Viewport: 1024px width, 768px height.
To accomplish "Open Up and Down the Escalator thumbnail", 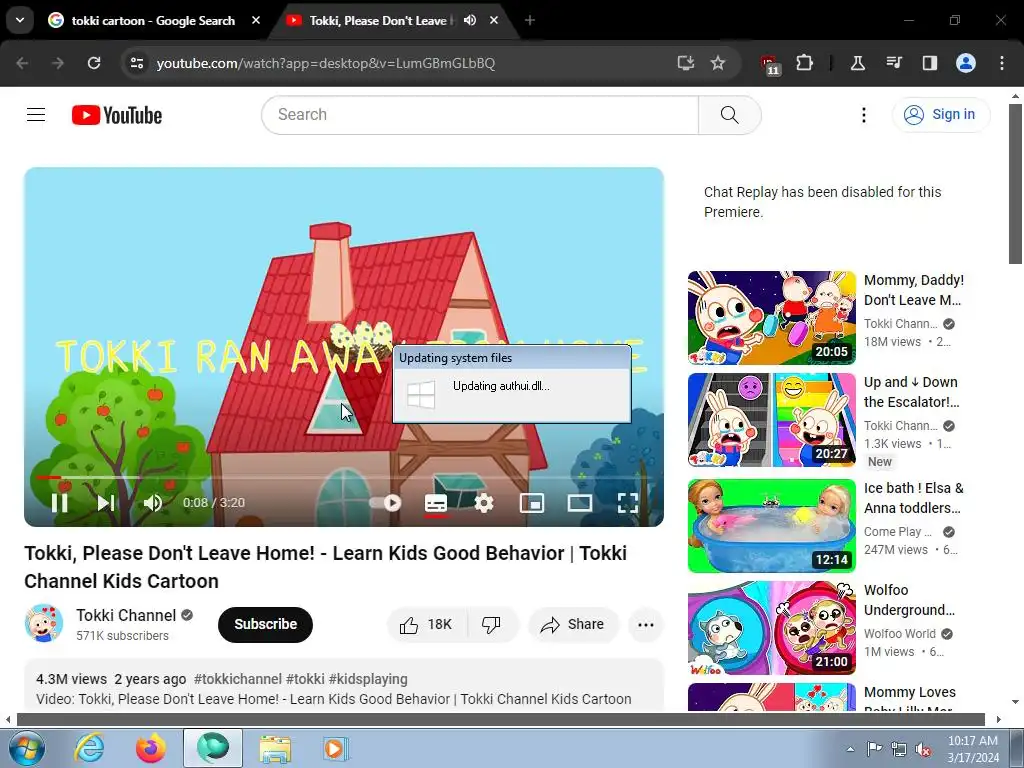I will pos(771,420).
